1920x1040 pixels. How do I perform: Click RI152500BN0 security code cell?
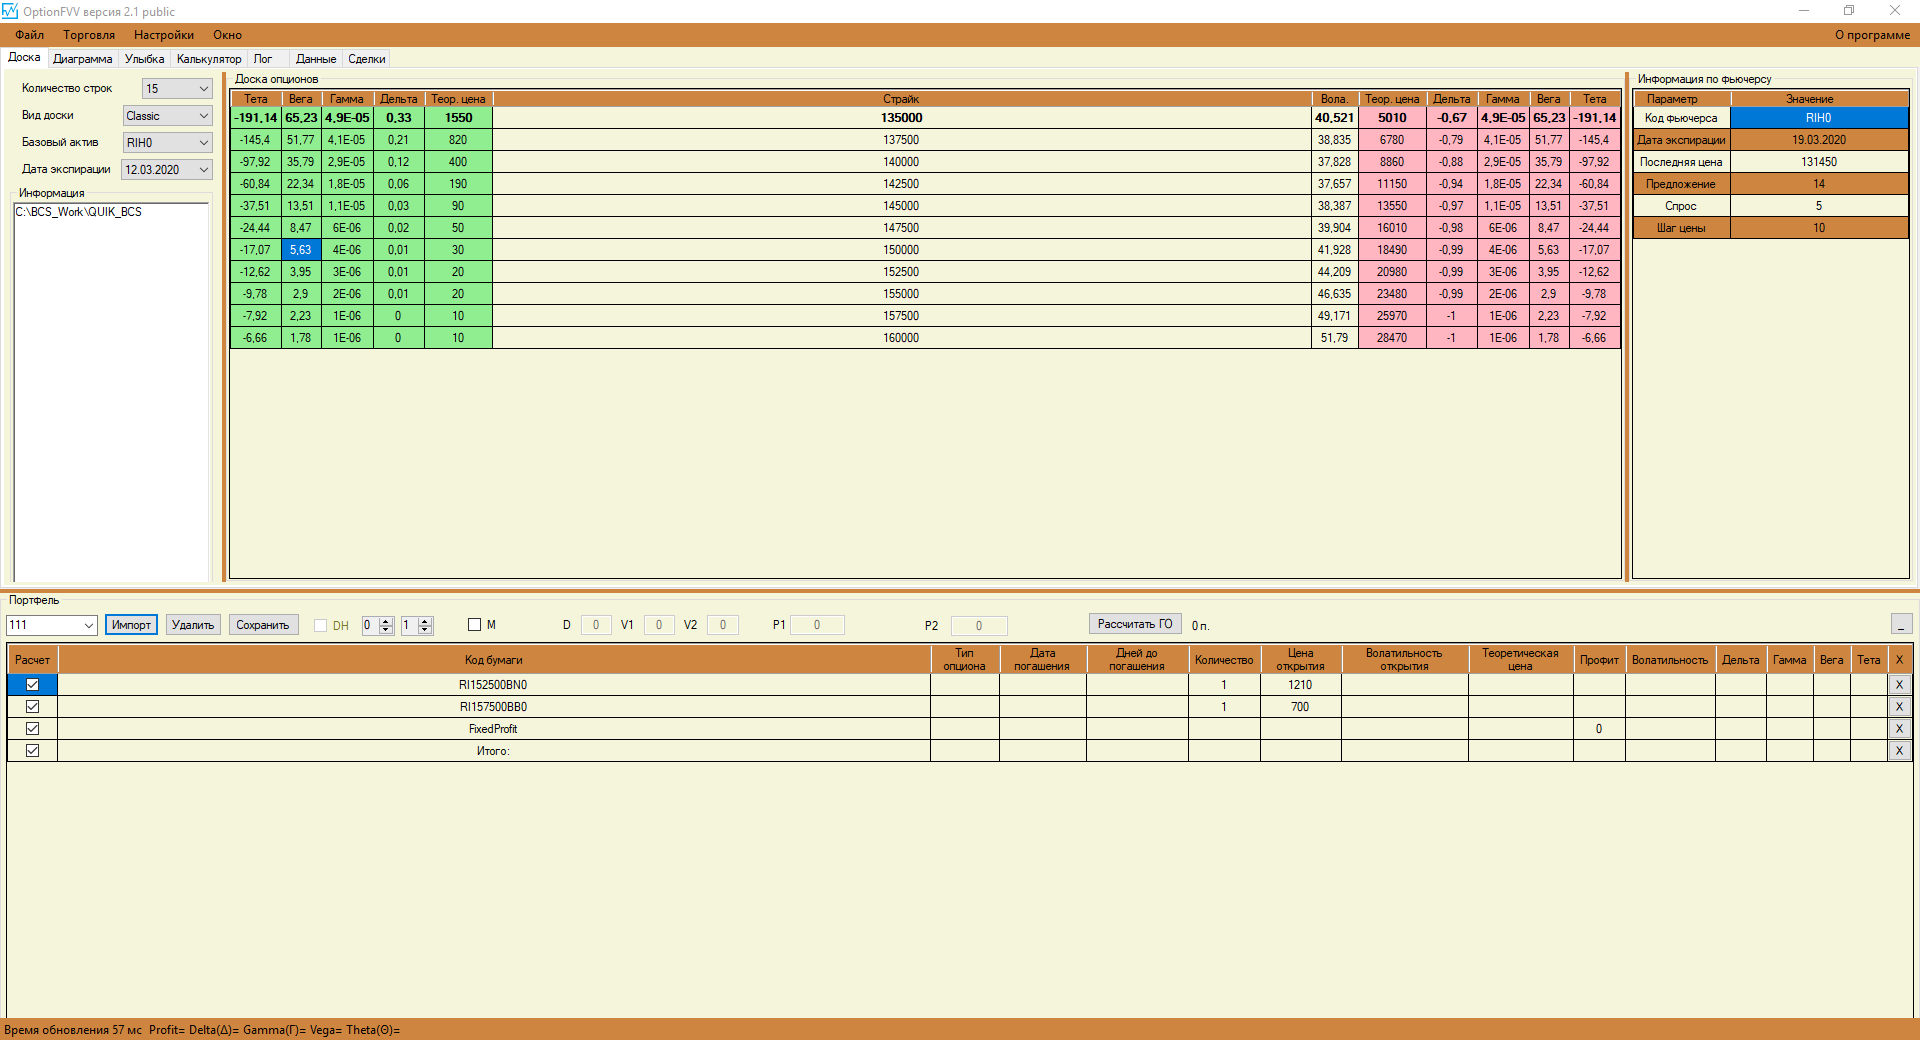pos(493,685)
